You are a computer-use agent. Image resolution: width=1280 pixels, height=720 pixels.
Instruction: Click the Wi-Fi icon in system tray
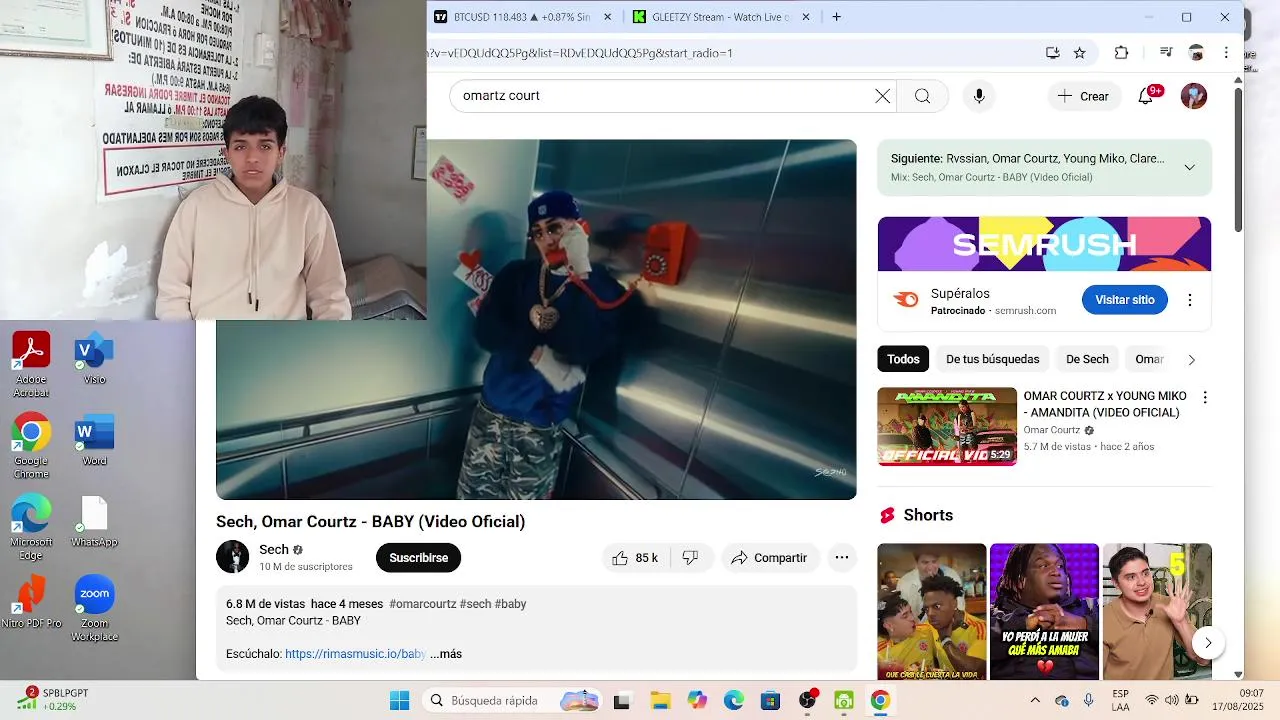tap(1152, 700)
